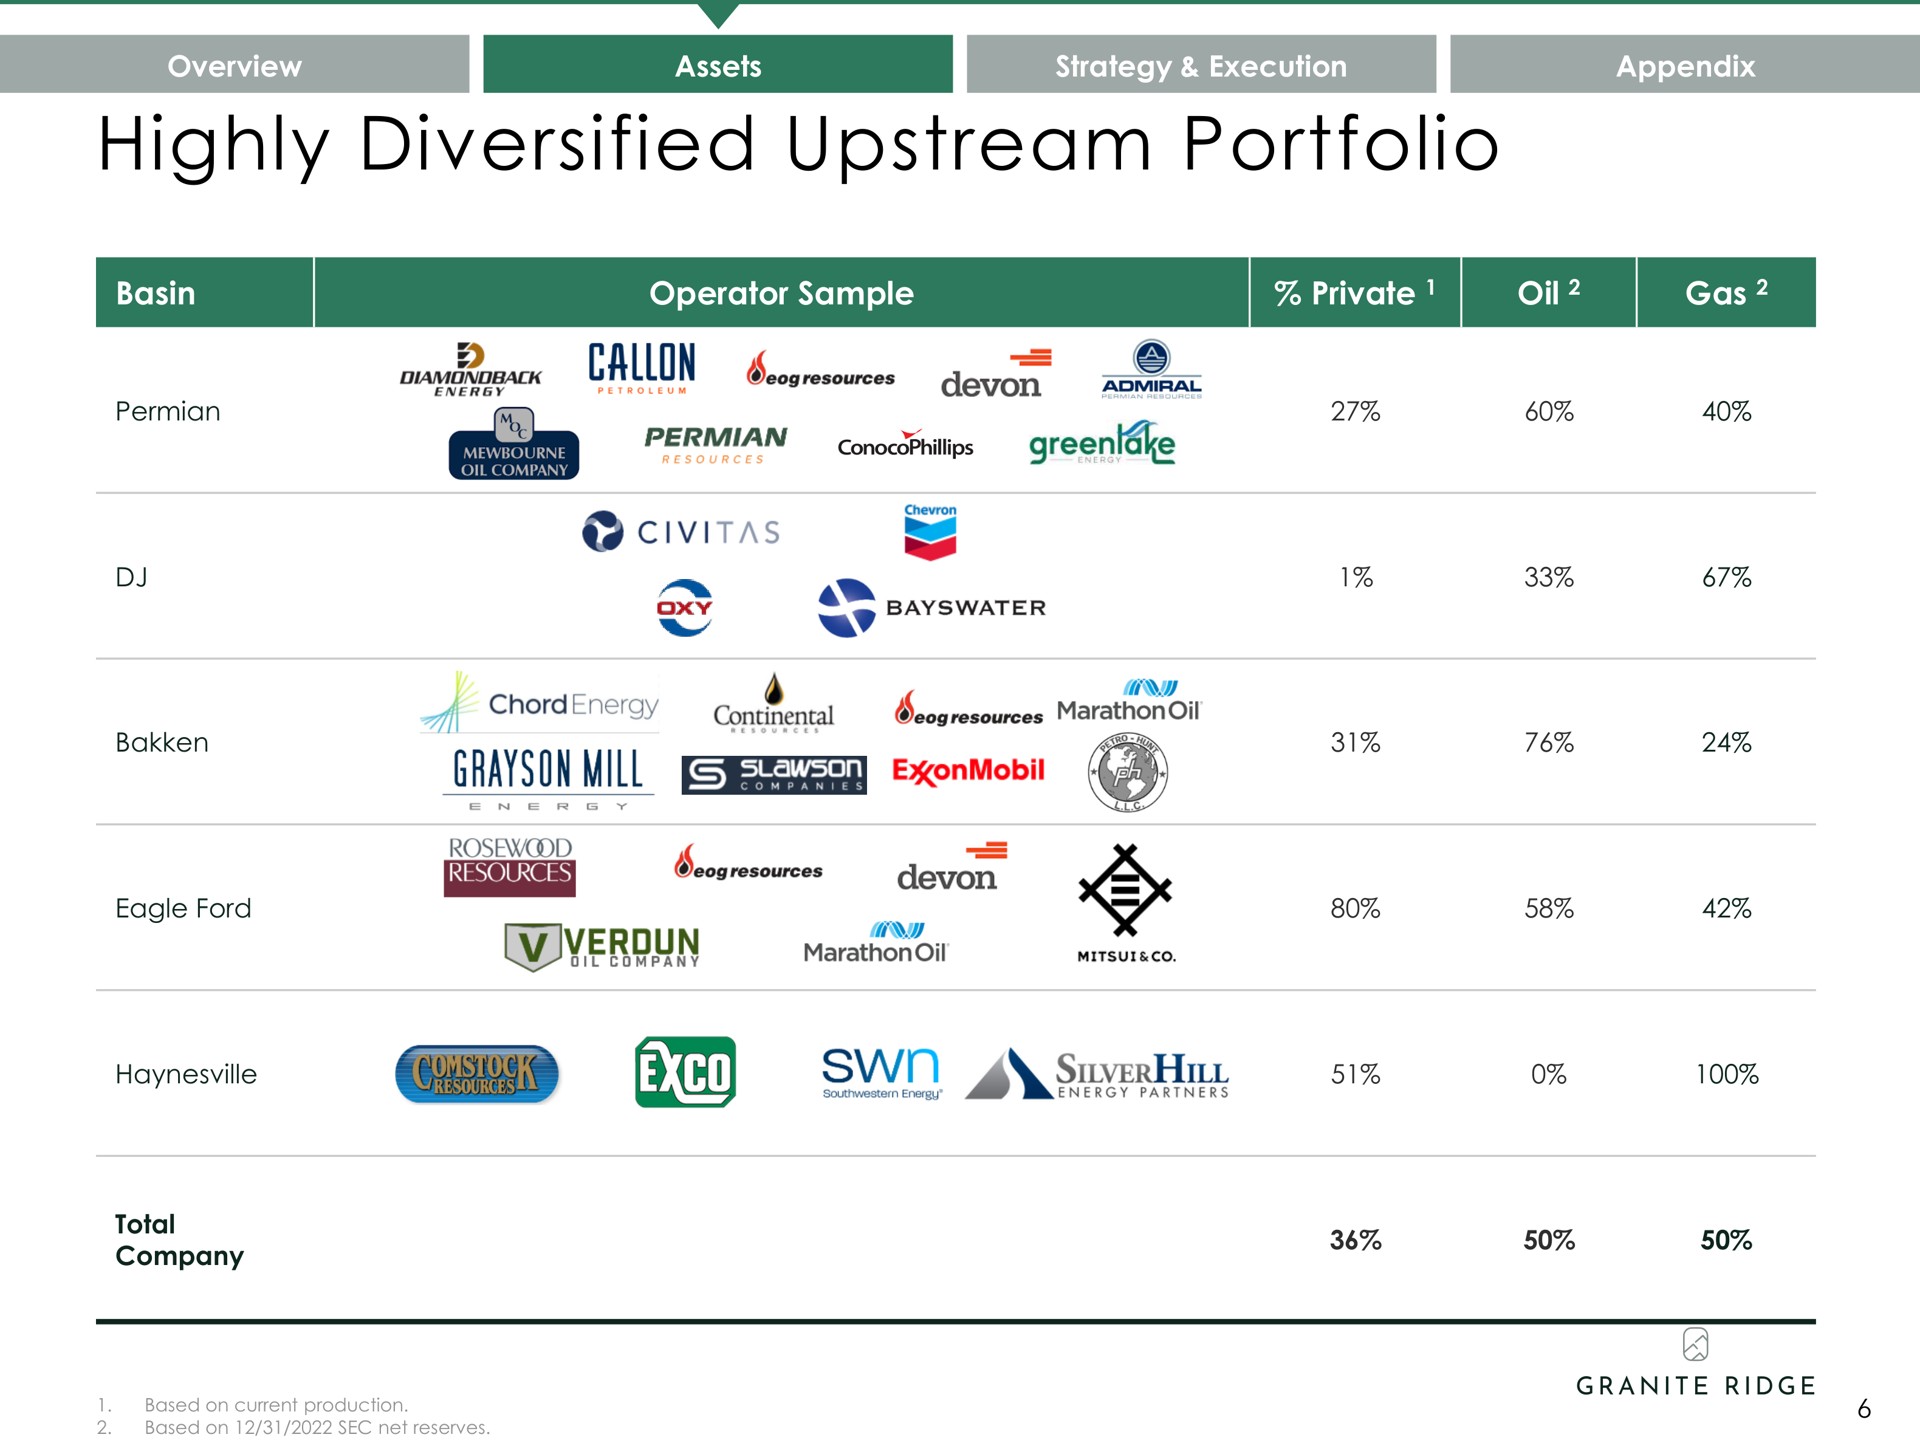Click the Chord Energy logo

click(539, 702)
